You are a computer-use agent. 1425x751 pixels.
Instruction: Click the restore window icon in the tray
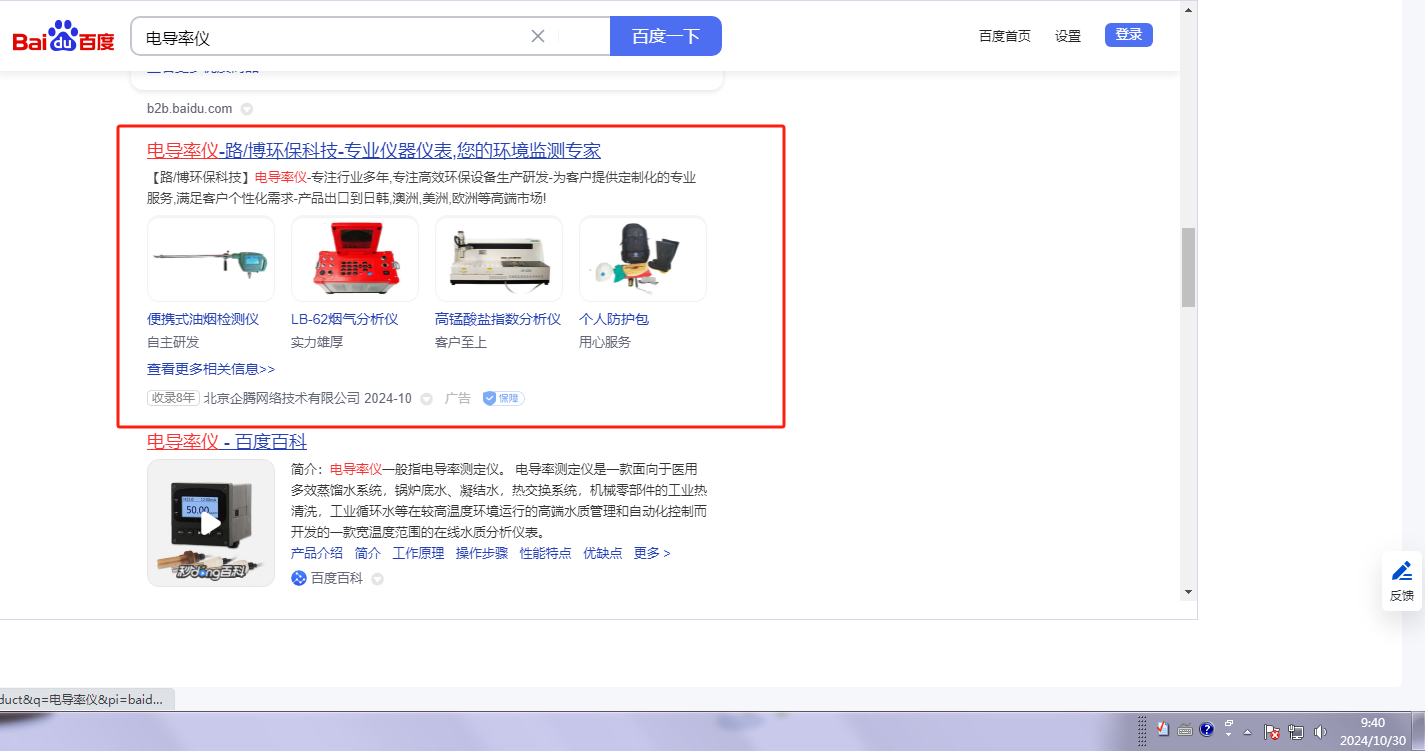pos(1230,723)
